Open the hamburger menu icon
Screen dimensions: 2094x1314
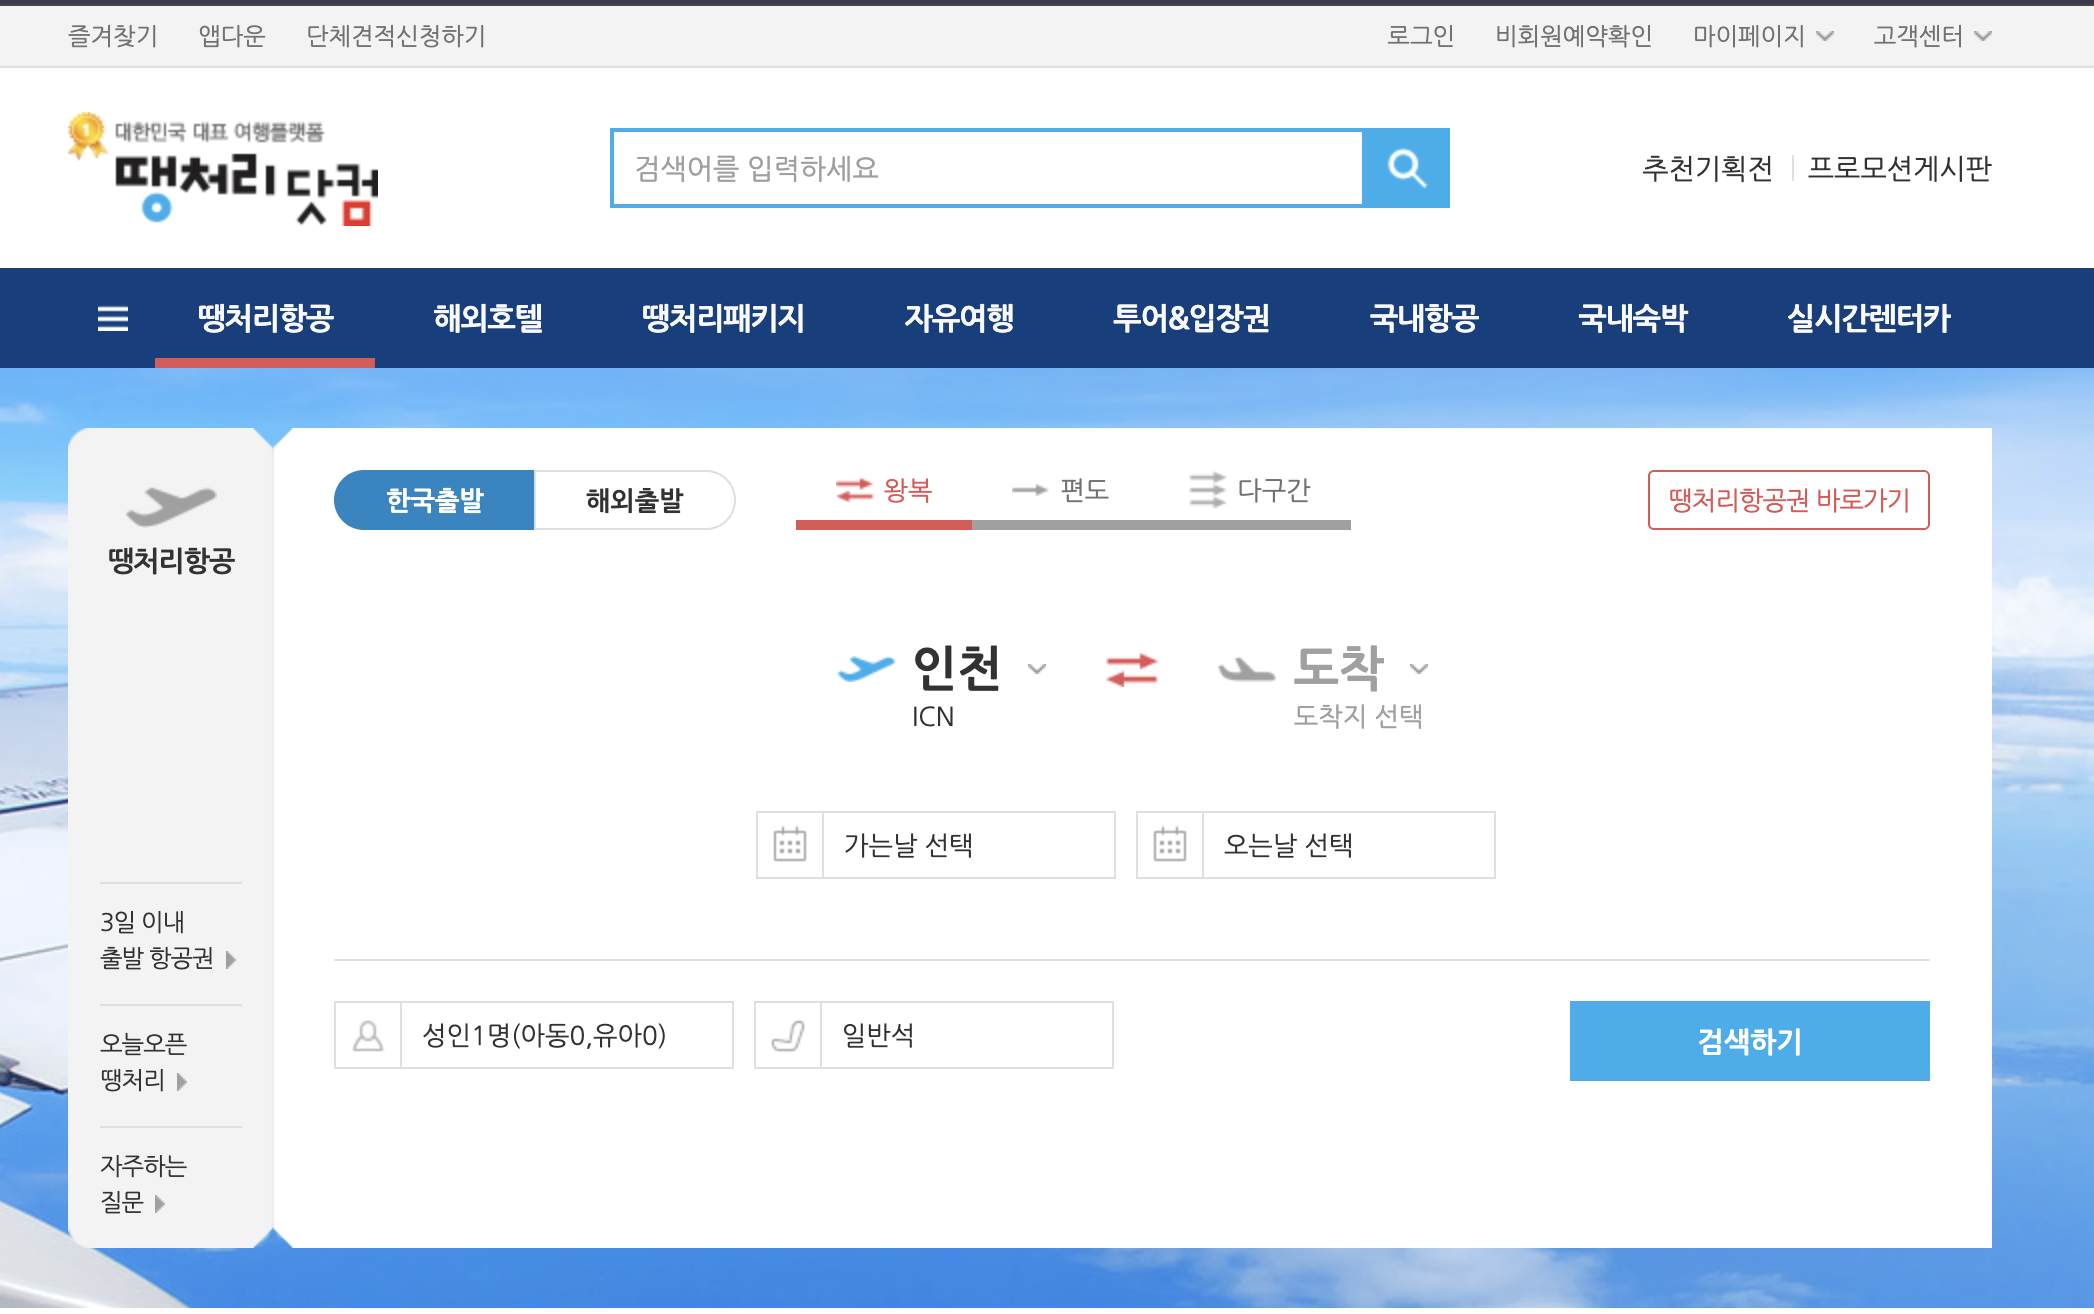(x=113, y=319)
